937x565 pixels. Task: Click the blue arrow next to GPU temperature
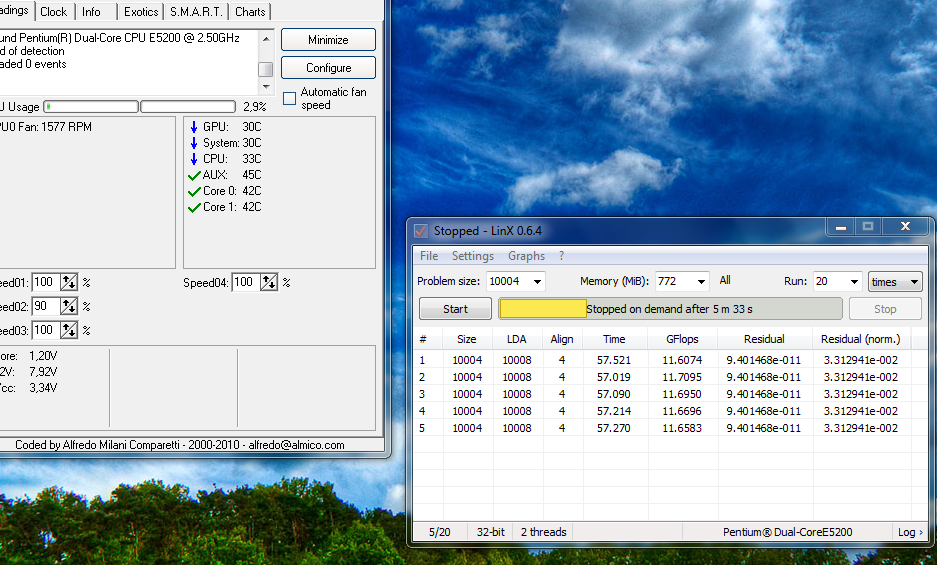pyautogui.click(x=194, y=127)
